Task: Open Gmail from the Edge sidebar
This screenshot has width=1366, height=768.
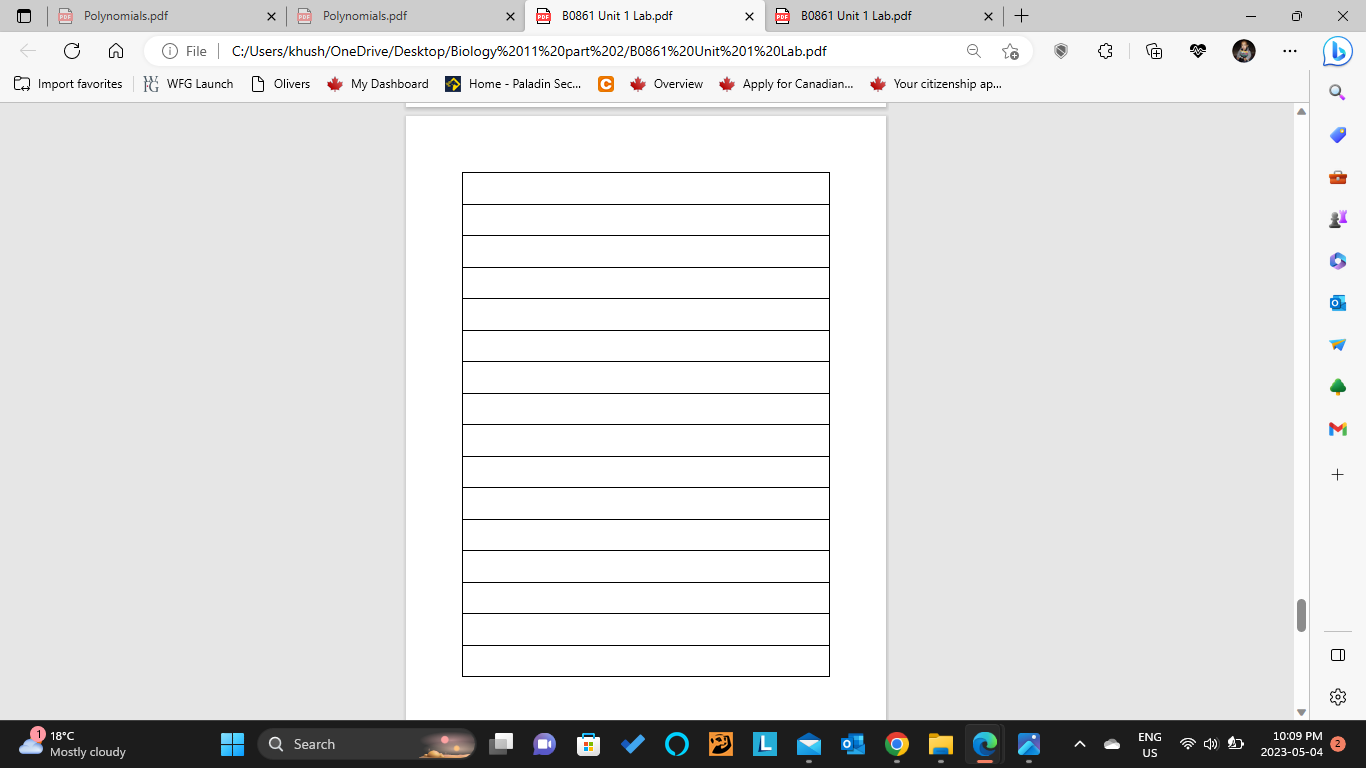Action: (1337, 428)
